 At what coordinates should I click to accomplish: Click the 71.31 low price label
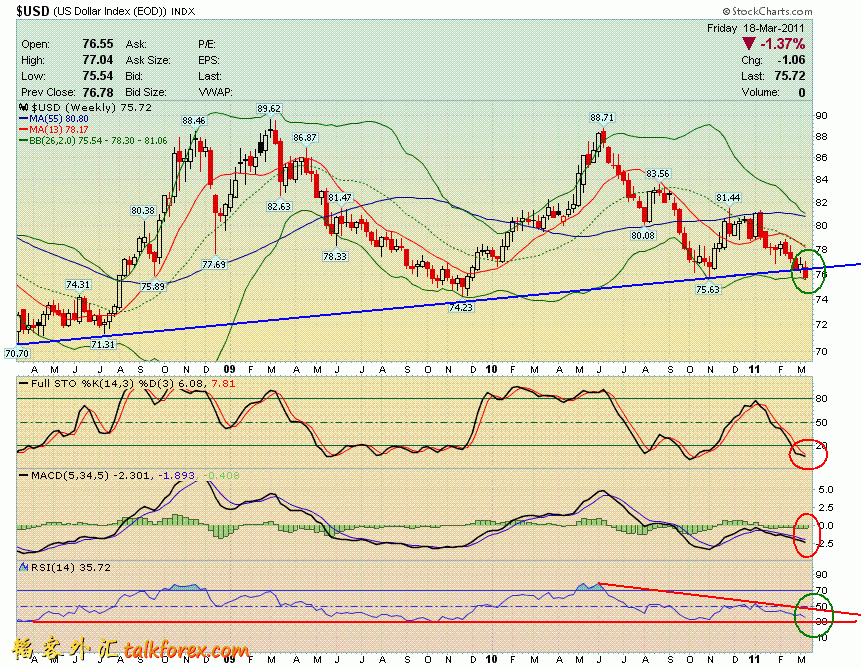pos(103,344)
